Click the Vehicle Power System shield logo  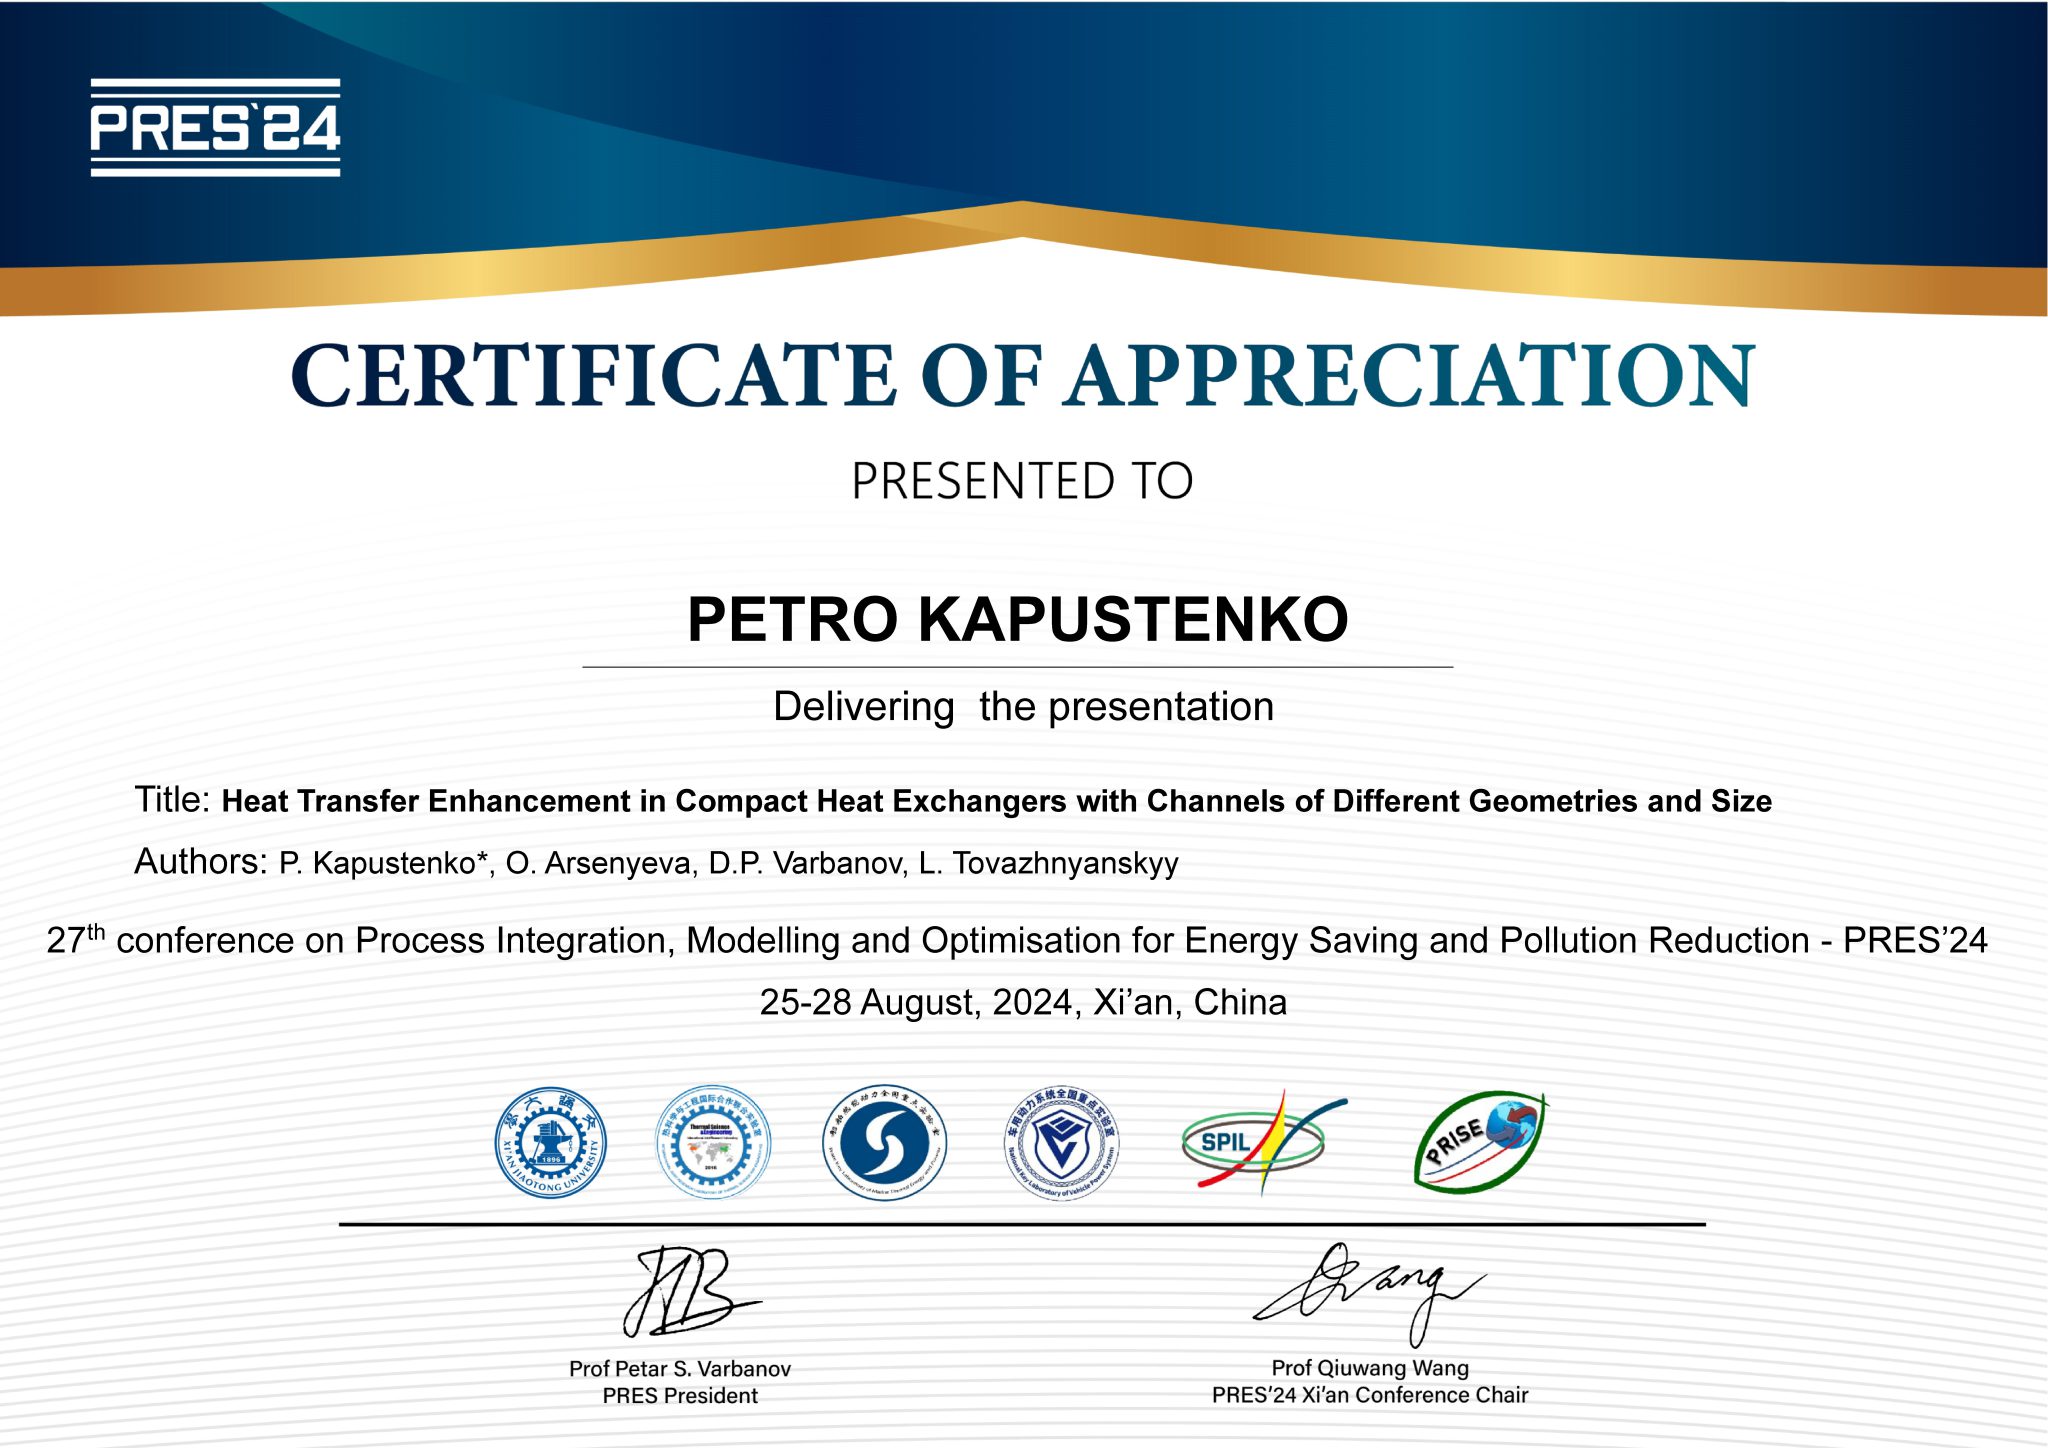coord(1061,1143)
